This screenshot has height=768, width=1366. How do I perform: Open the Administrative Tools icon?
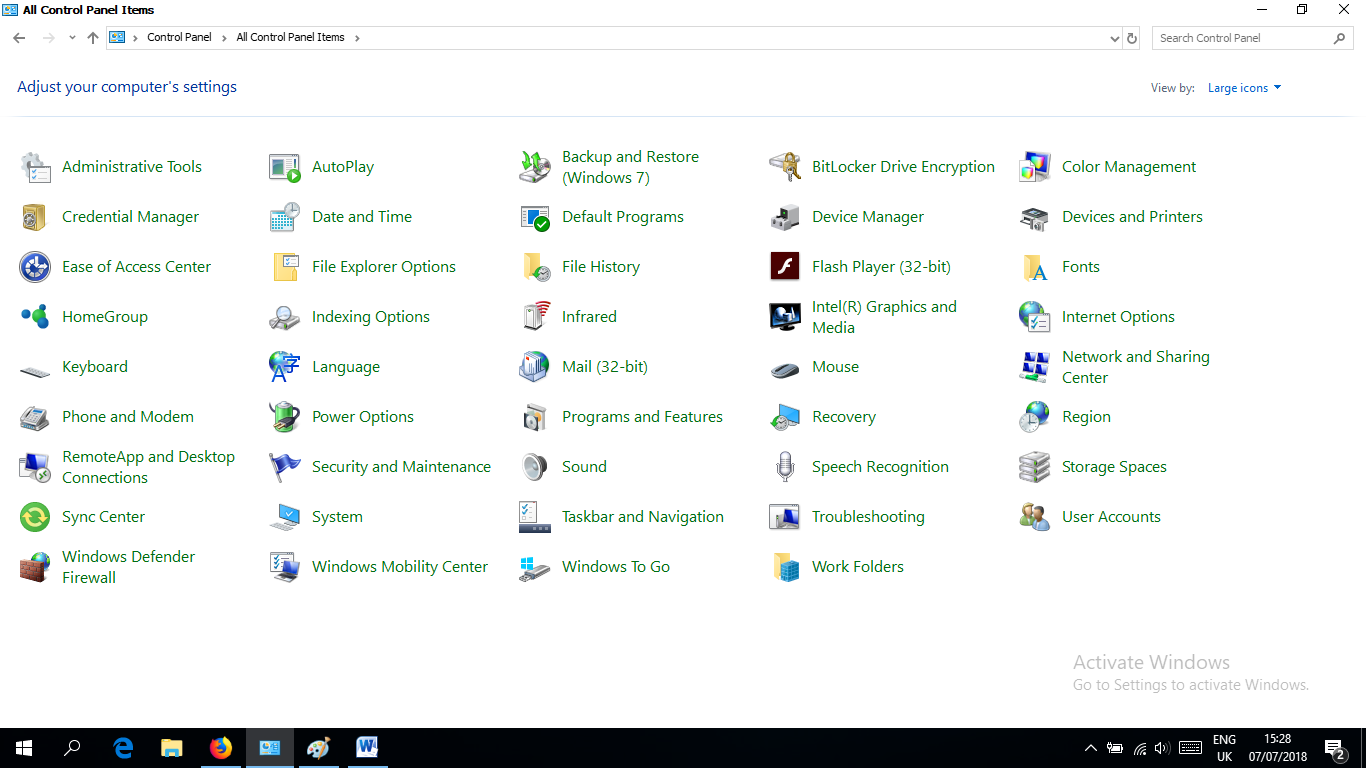click(x=35, y=167)
